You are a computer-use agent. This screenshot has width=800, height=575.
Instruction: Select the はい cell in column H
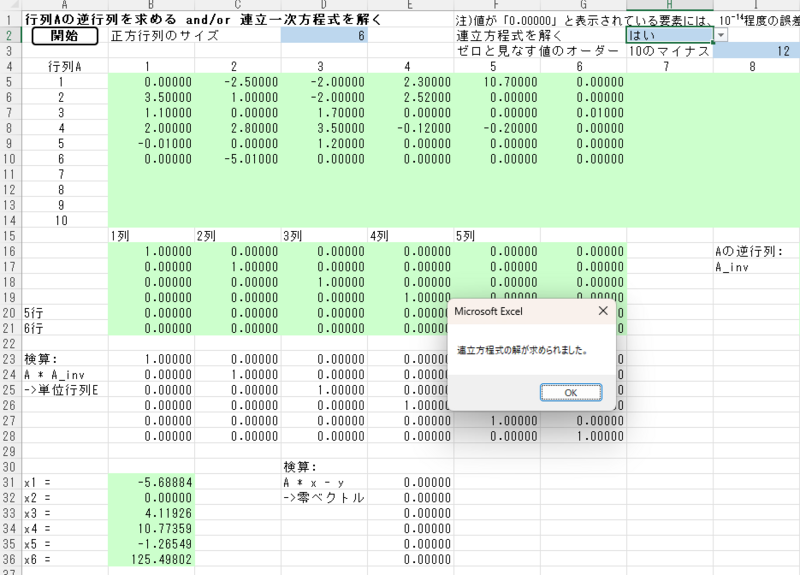point(668,35)
